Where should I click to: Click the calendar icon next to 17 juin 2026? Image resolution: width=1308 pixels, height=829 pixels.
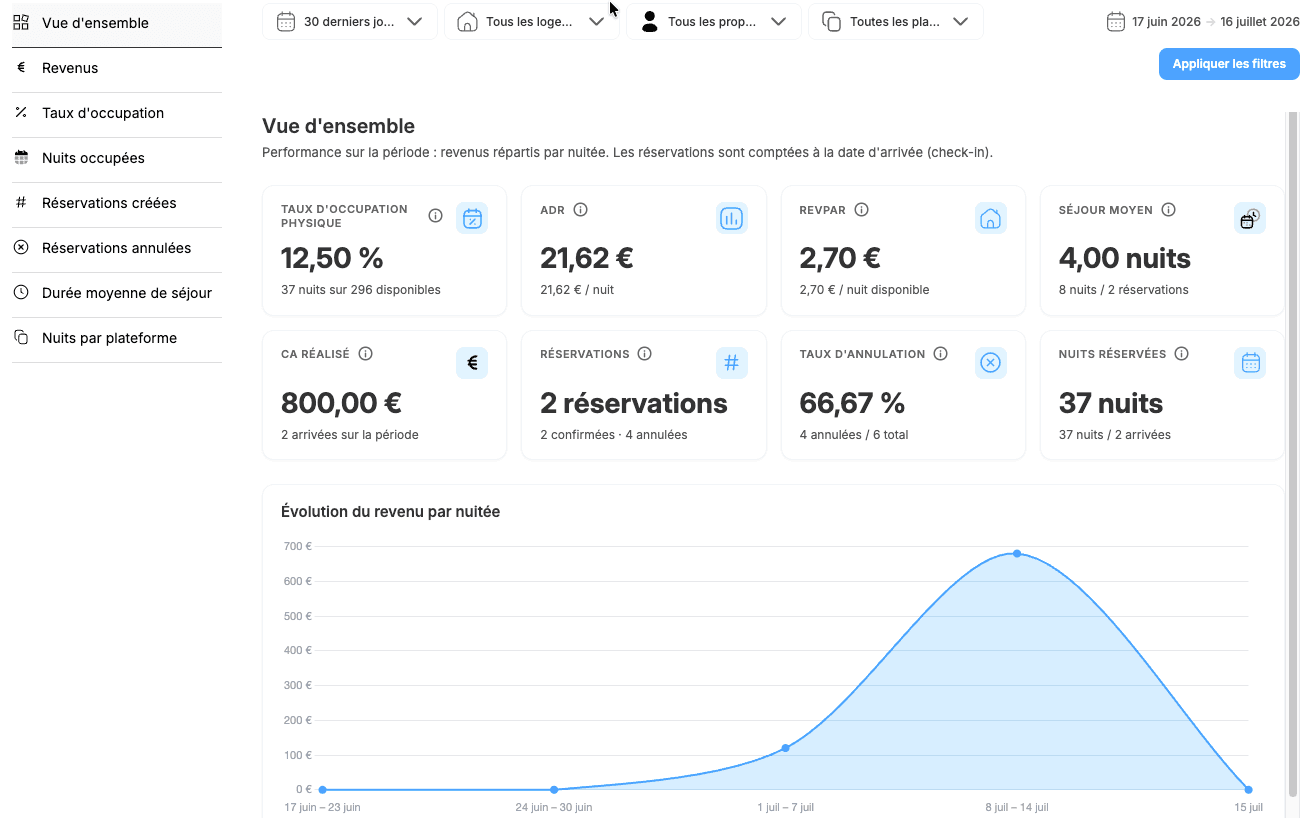coord(1116,22)
